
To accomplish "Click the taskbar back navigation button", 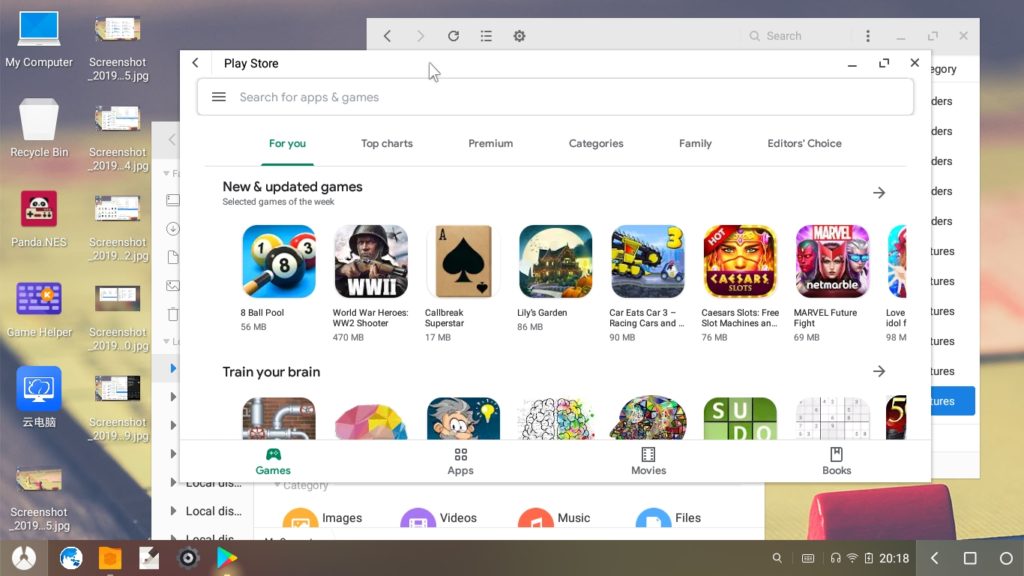I will coord(935,558).
